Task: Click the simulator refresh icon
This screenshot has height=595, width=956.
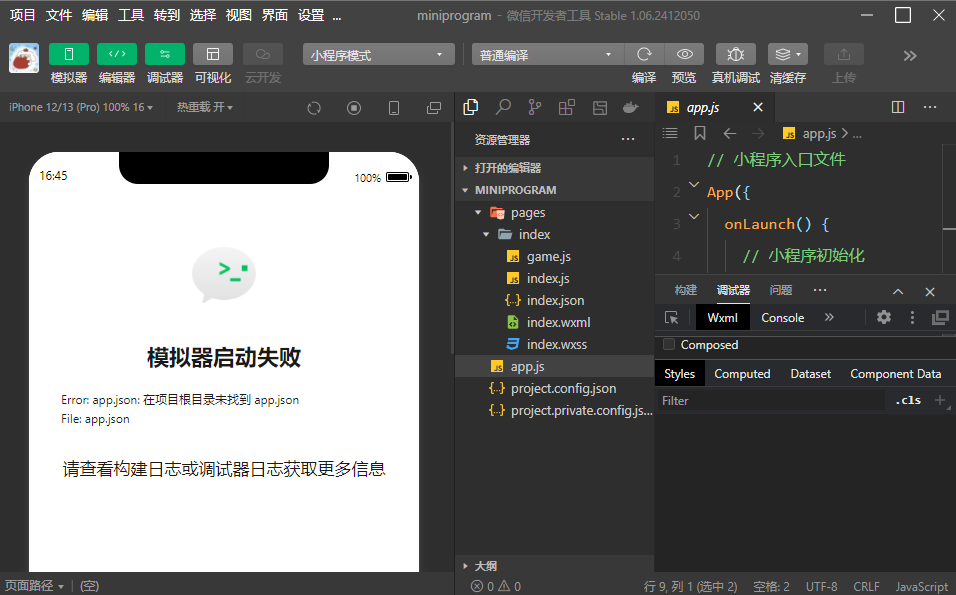Action: tap(314, 108)
